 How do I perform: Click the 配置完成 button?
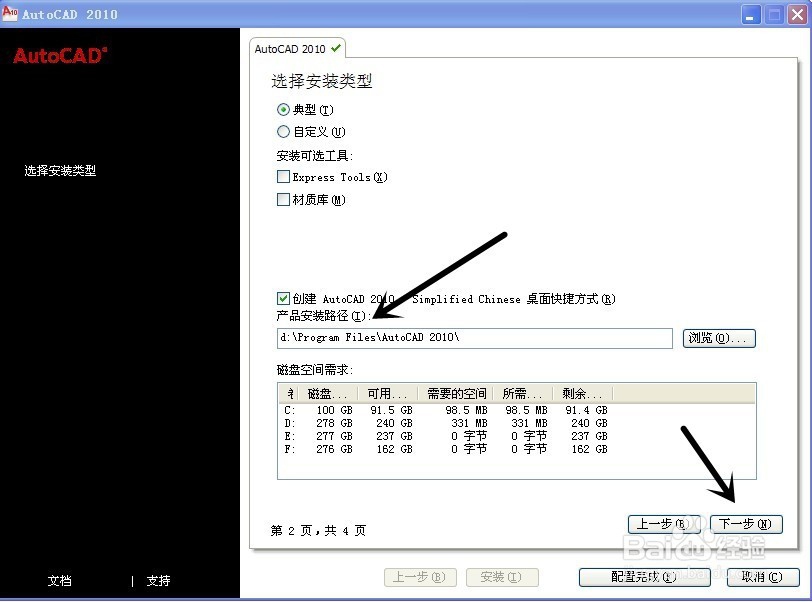click(x=644, y=577)
